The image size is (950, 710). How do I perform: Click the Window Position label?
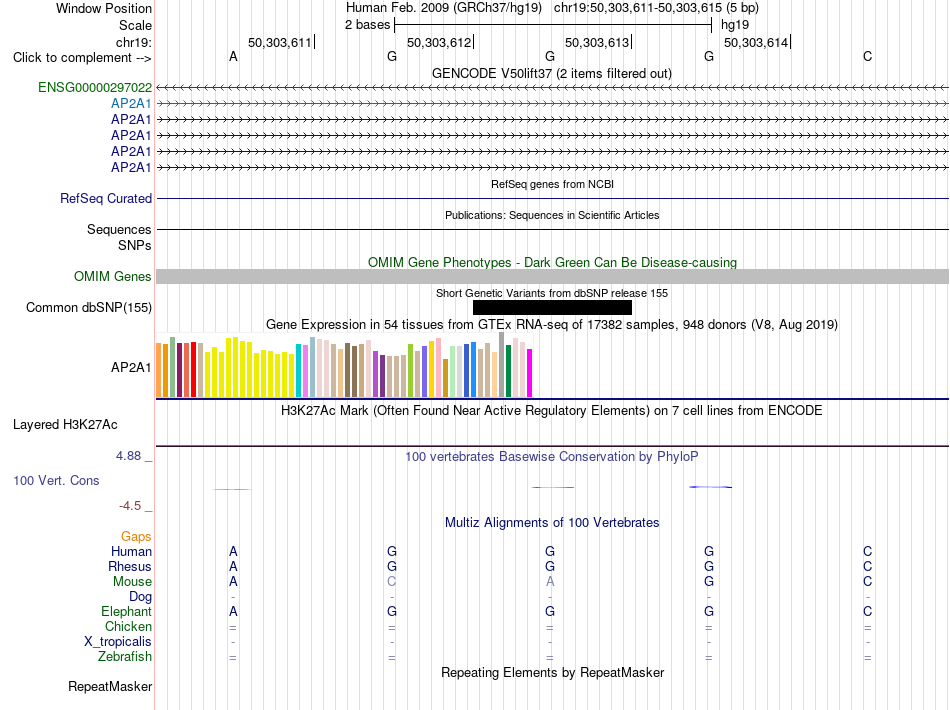104,8
